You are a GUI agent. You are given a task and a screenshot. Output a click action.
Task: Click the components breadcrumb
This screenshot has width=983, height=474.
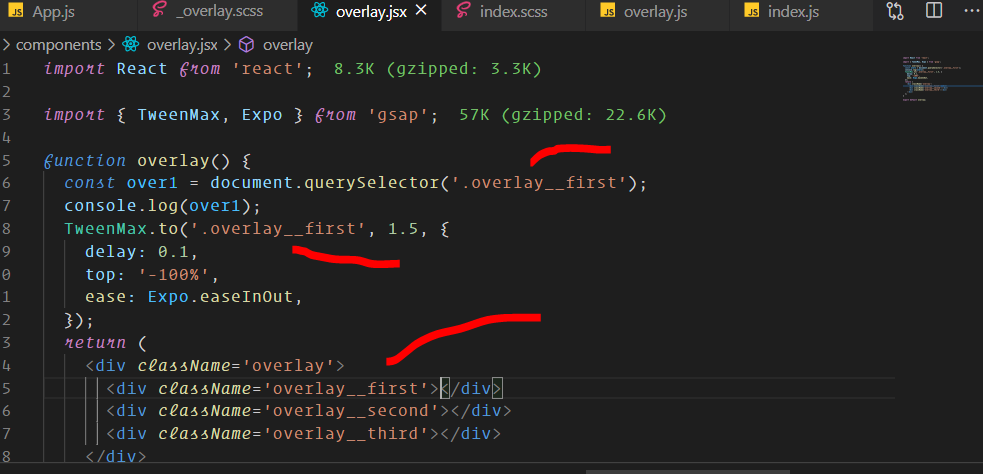58,45
